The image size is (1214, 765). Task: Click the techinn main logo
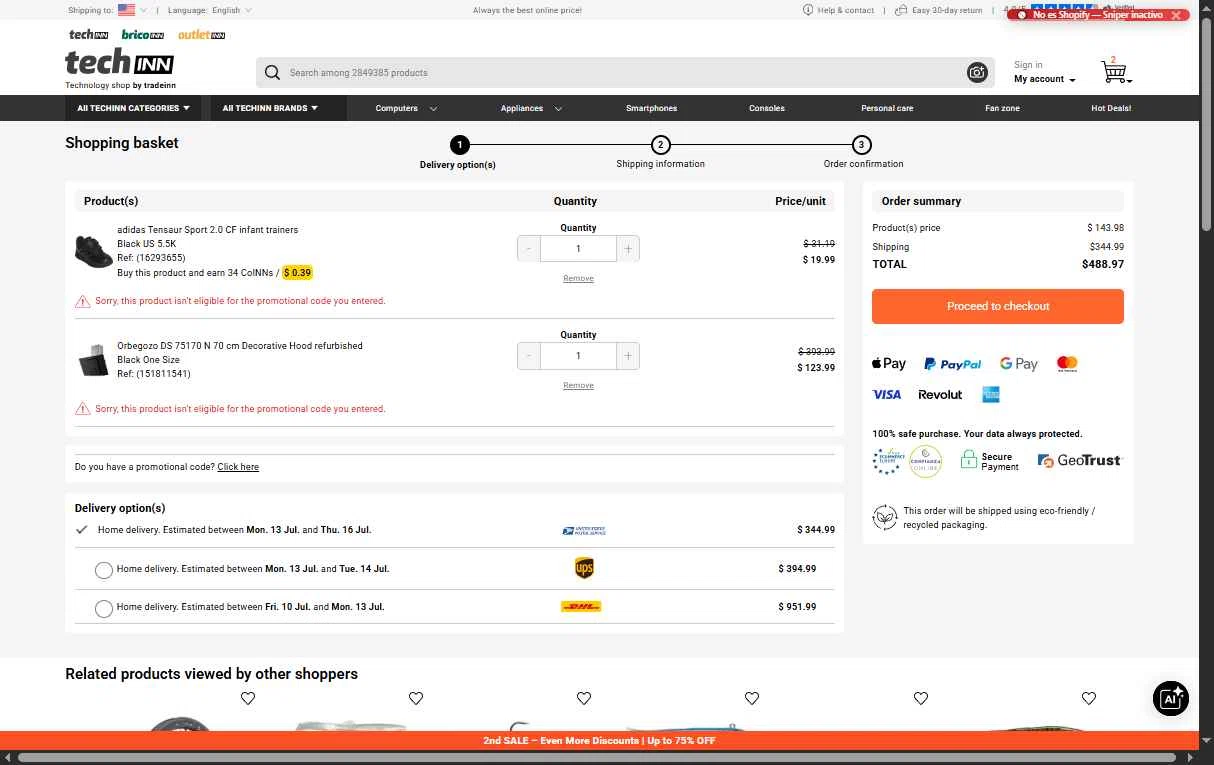point(120,64)
